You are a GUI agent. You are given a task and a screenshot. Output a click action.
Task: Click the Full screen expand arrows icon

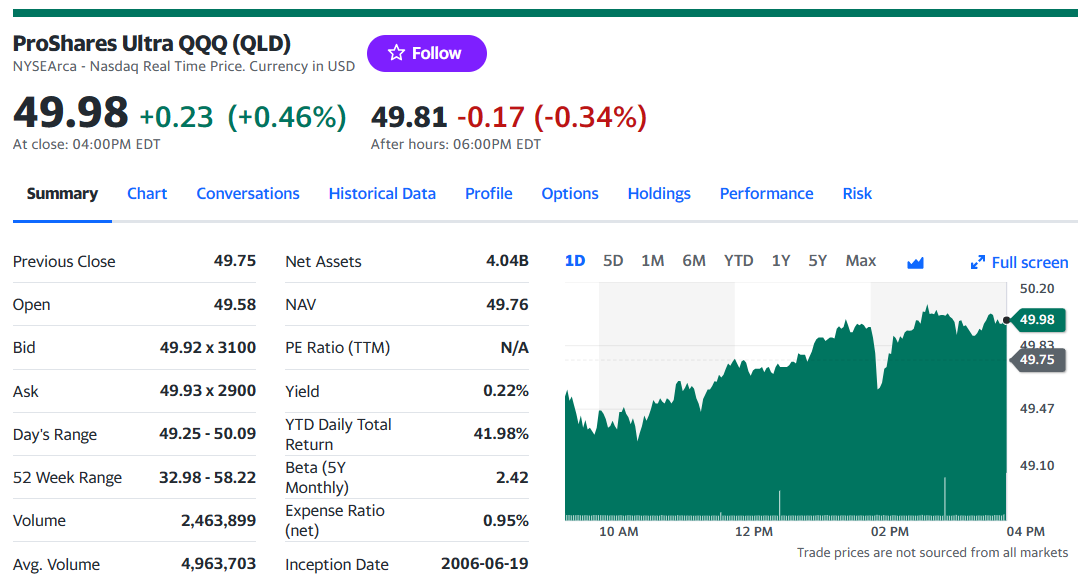[x=977, y=263]
